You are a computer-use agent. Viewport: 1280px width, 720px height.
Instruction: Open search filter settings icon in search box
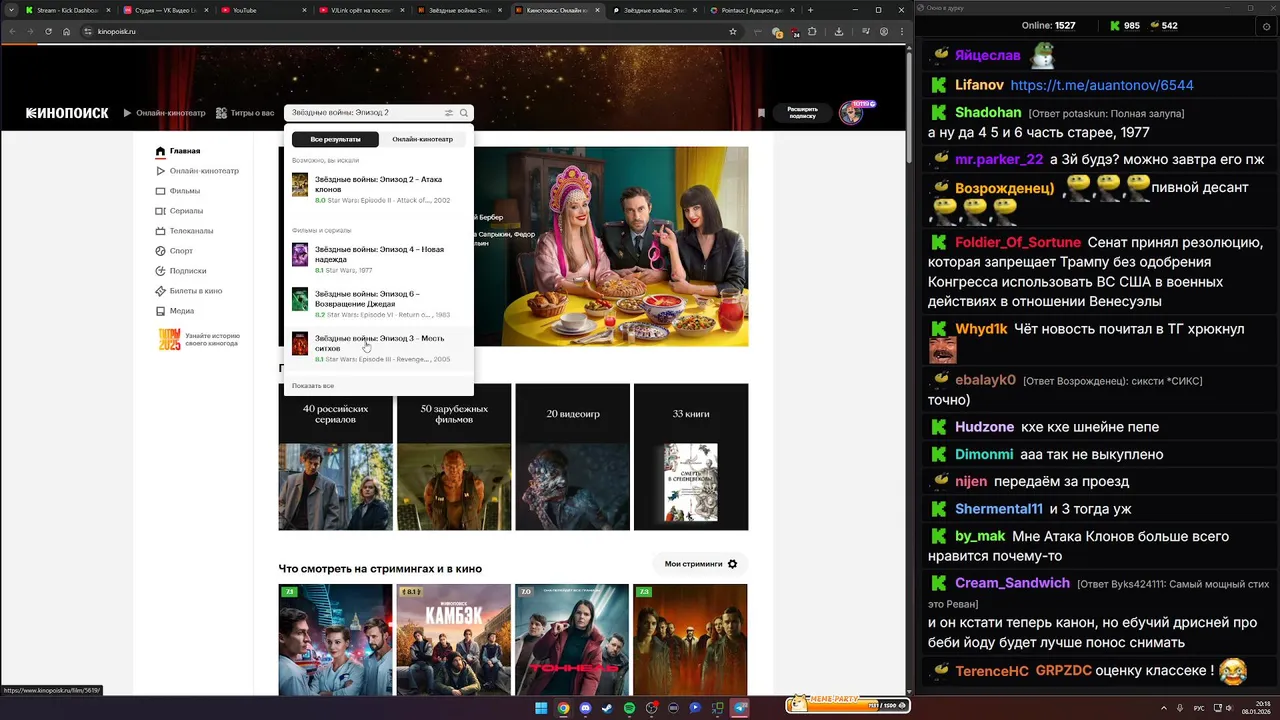coord(449,113)
